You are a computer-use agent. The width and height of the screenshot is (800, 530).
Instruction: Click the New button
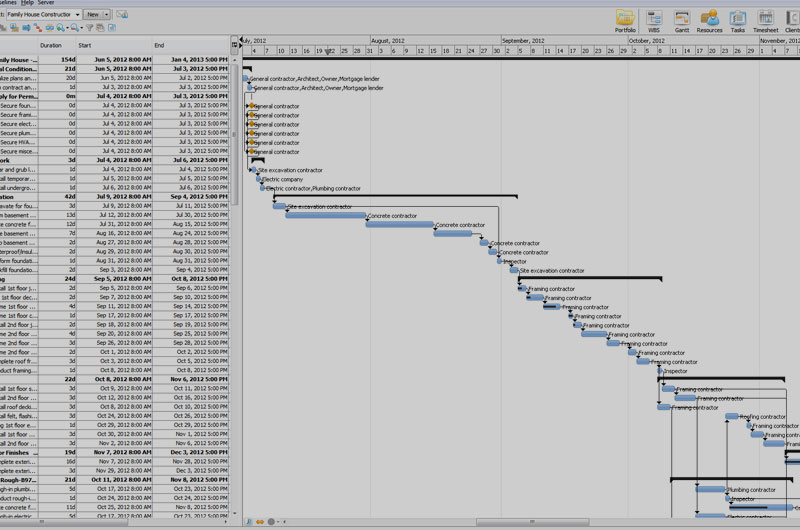click(93, 15)
